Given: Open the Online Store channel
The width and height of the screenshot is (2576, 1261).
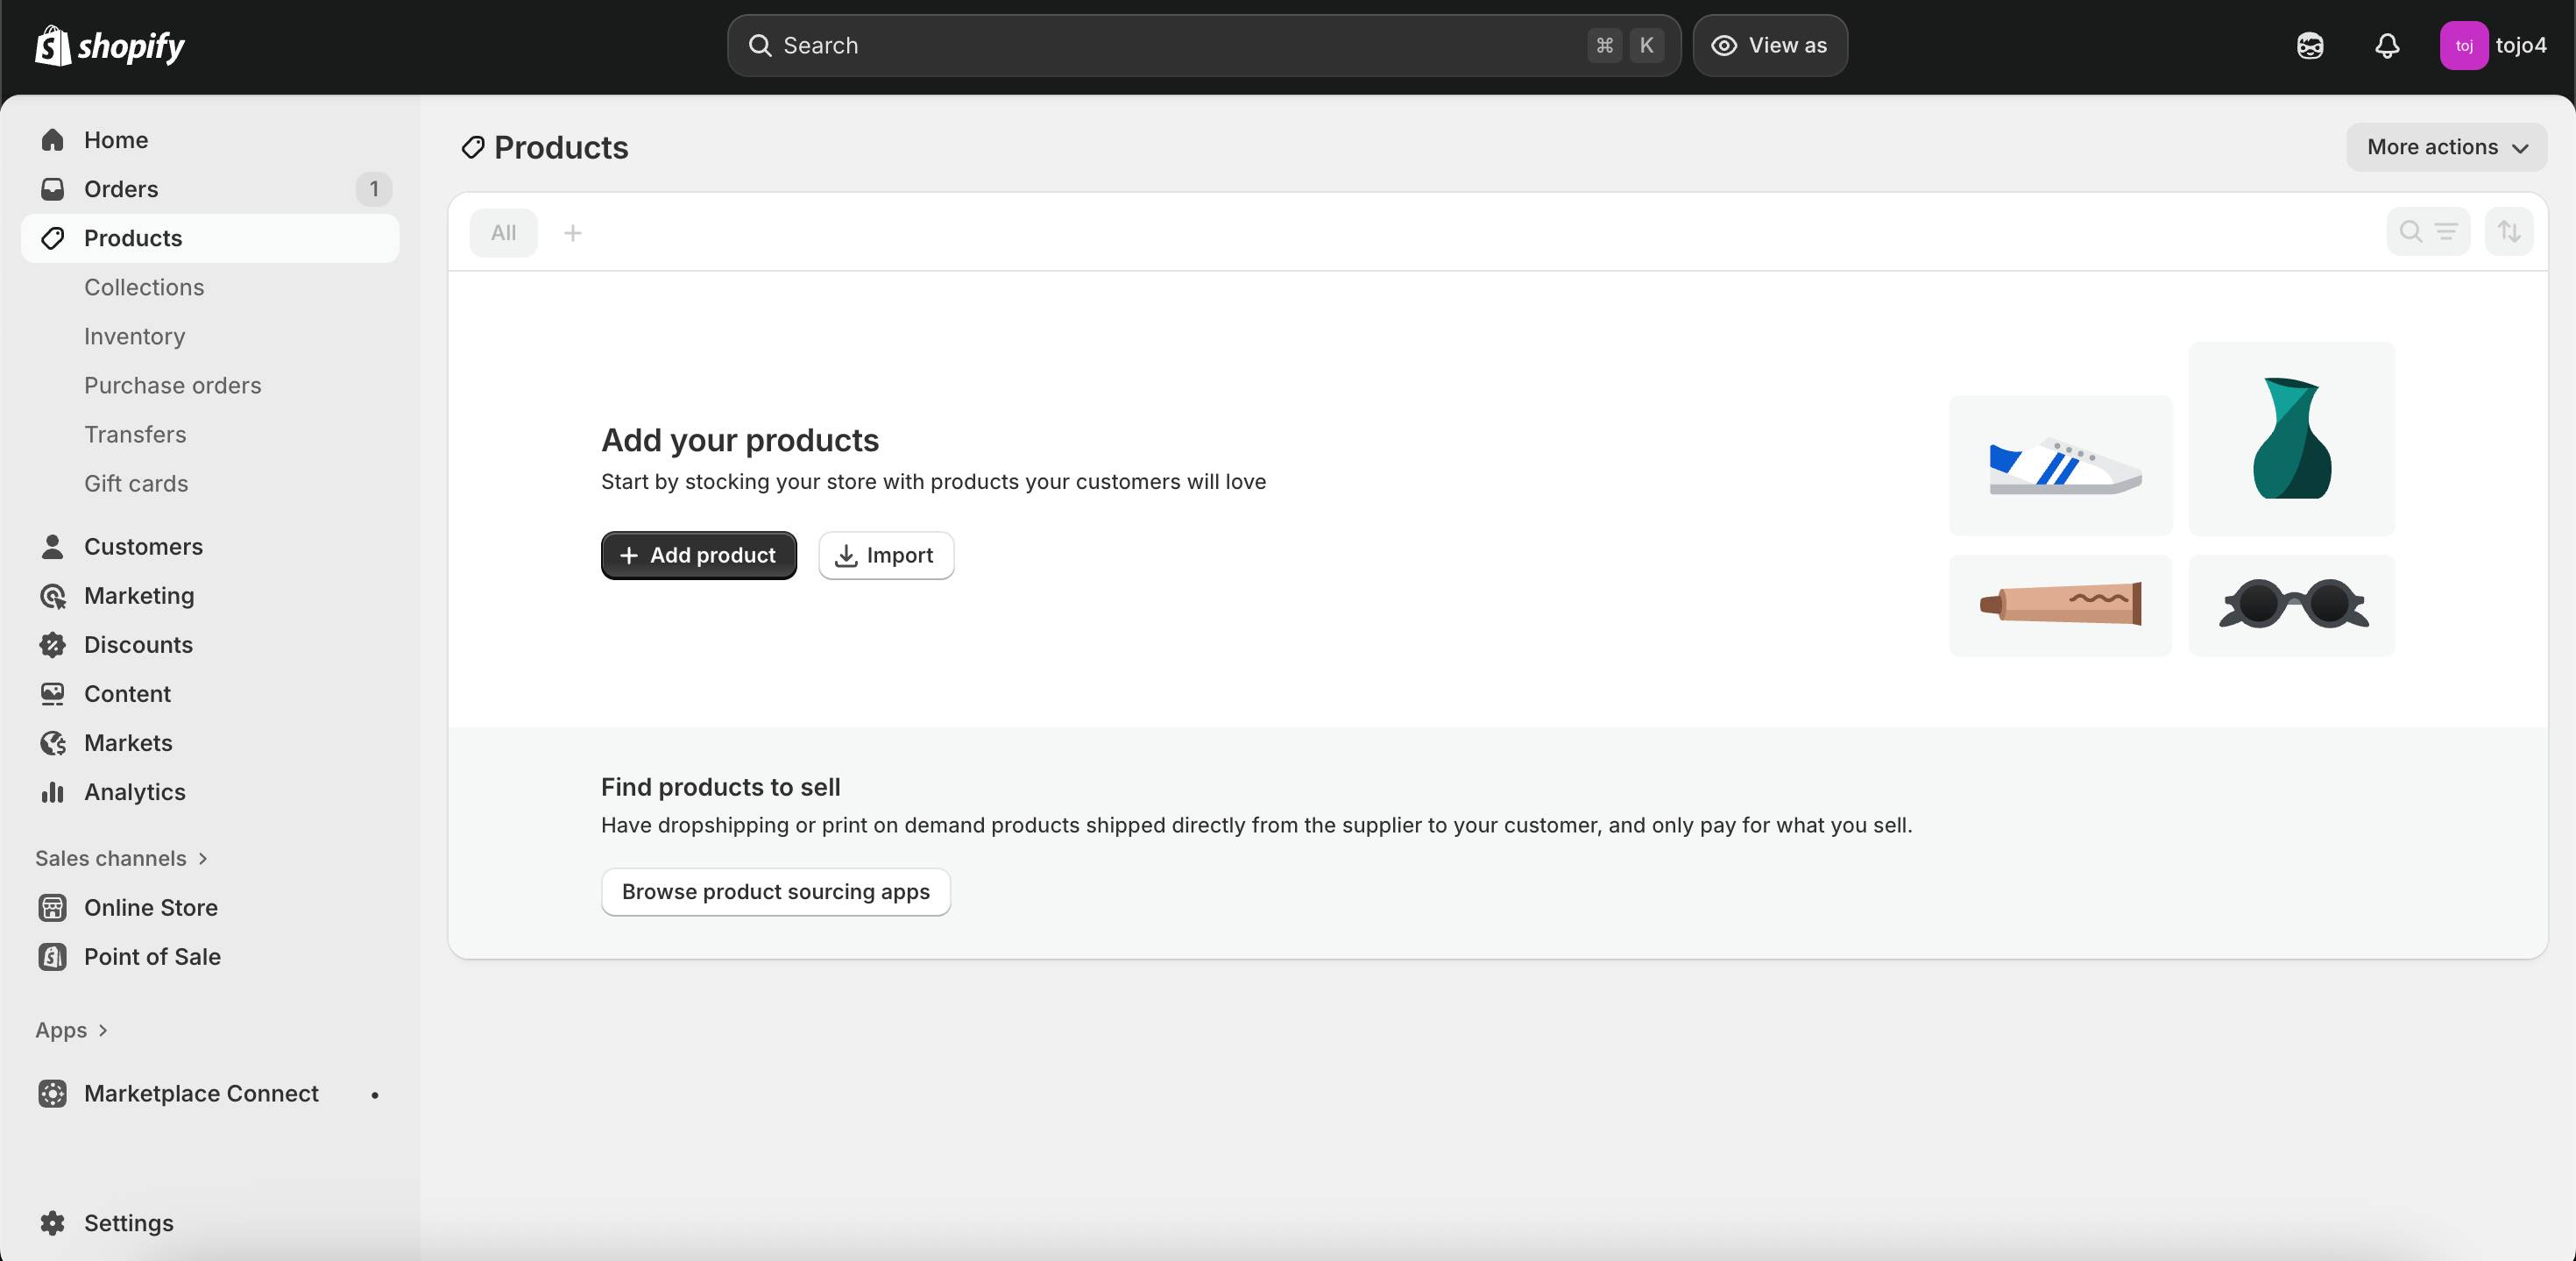Looking at the screenshot, I should [150, 907].
